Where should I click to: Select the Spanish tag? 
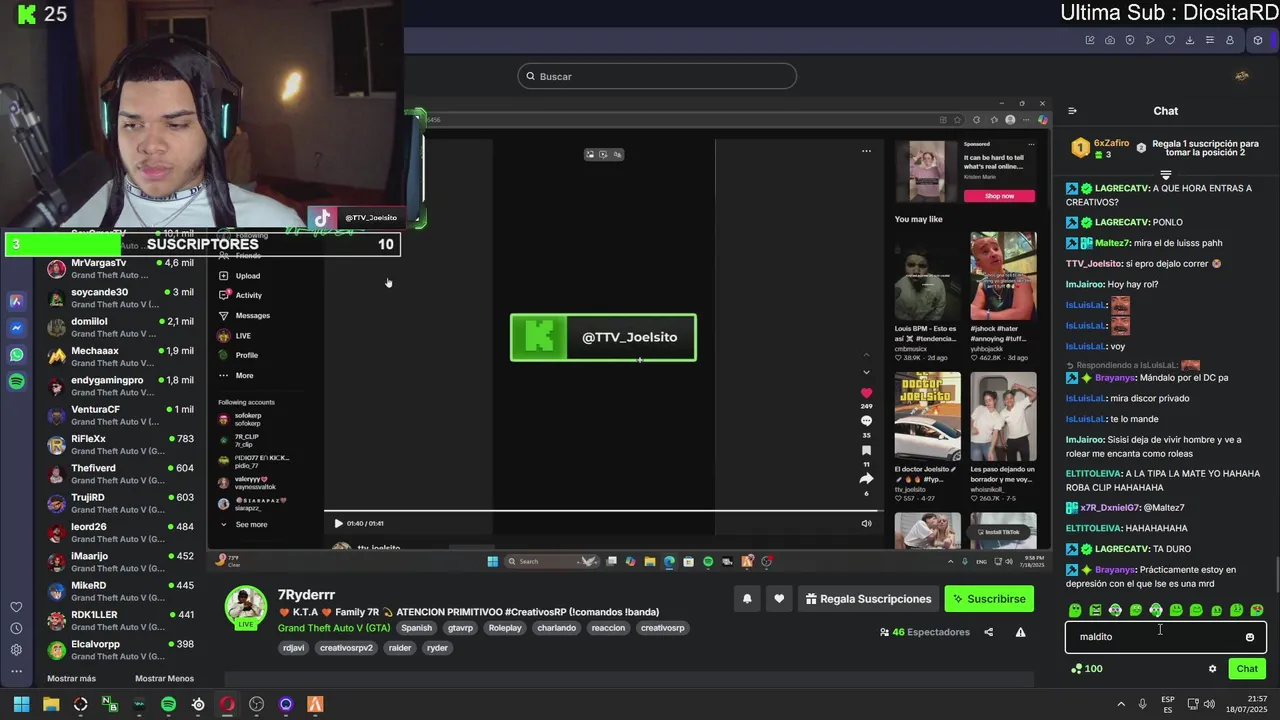tap(416, 628)
